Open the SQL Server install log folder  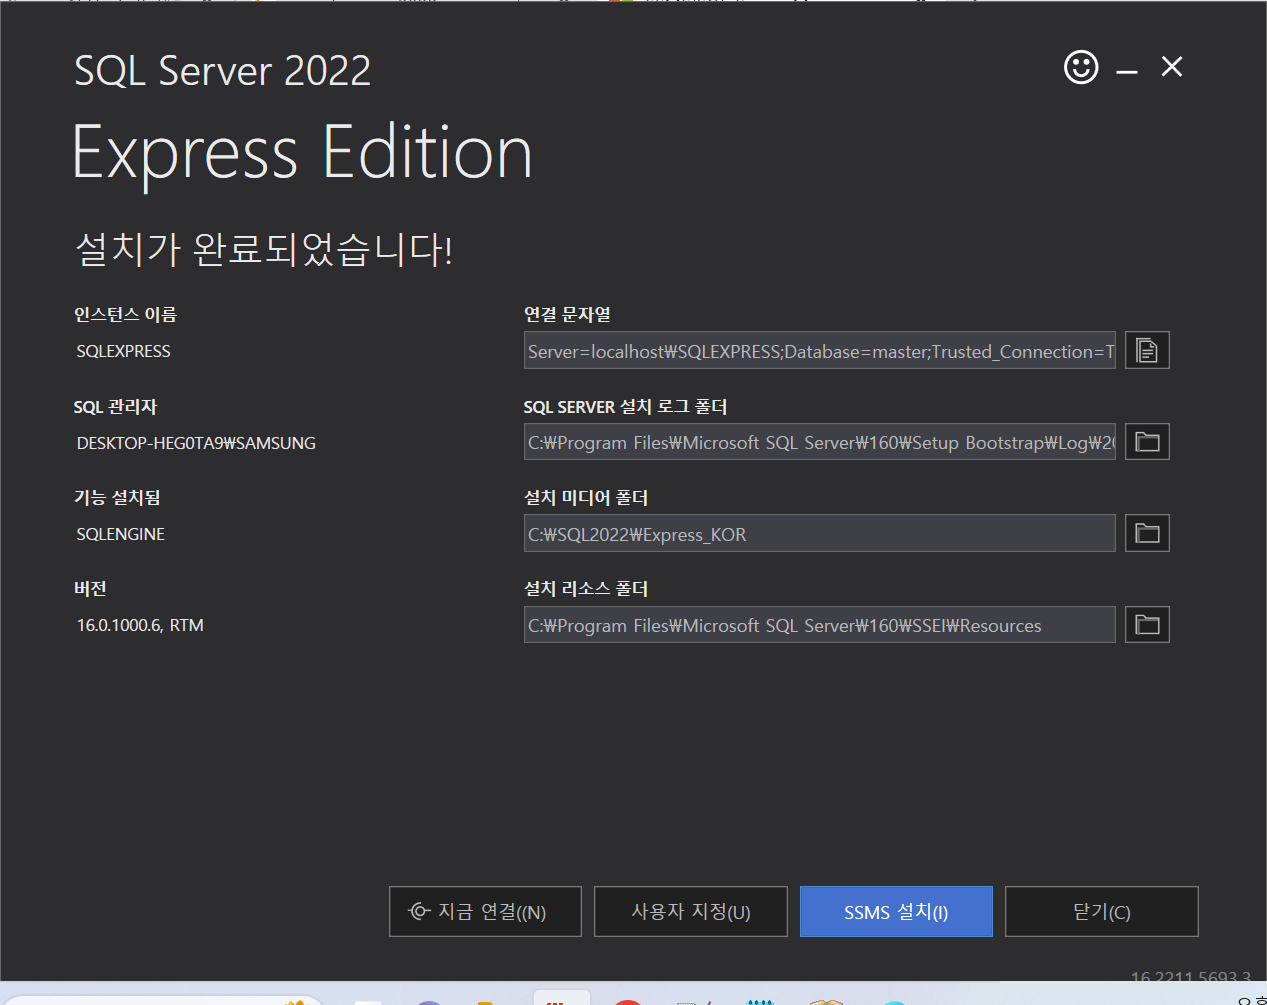click(1147, 442)
